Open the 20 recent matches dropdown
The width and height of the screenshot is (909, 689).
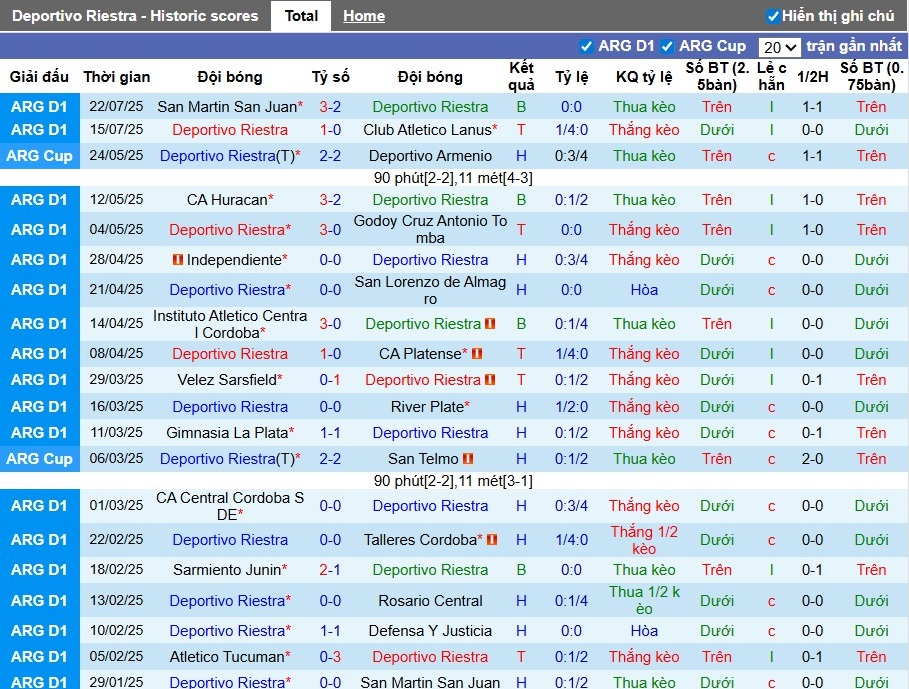779,47
